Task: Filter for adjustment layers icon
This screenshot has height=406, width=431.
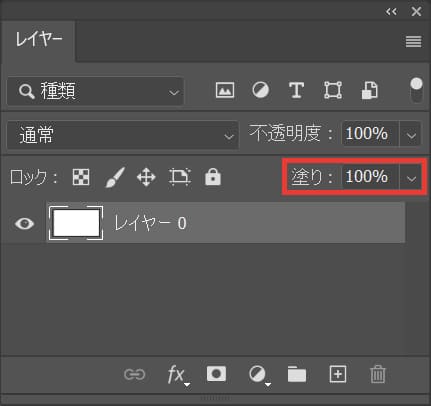Action: [x=260, y=90]
